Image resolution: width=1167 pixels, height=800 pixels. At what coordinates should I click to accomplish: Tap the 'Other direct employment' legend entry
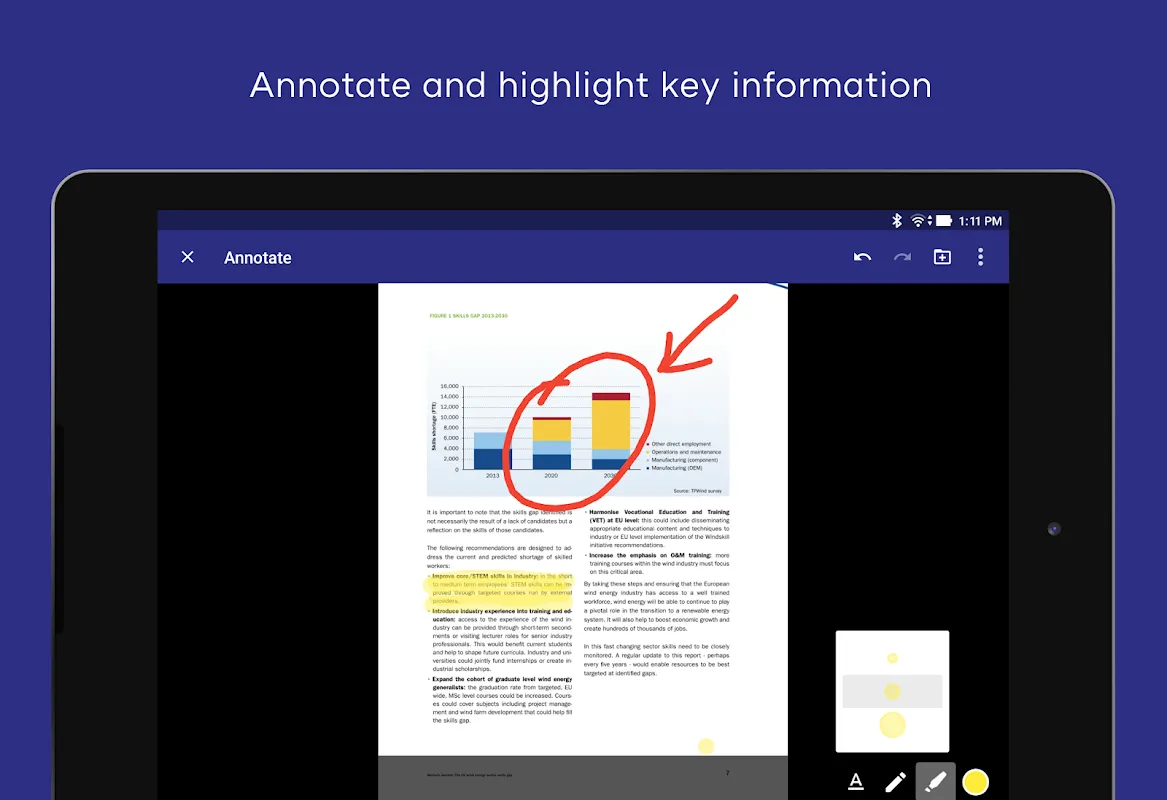pyautogui.click(x=680, y=444)
